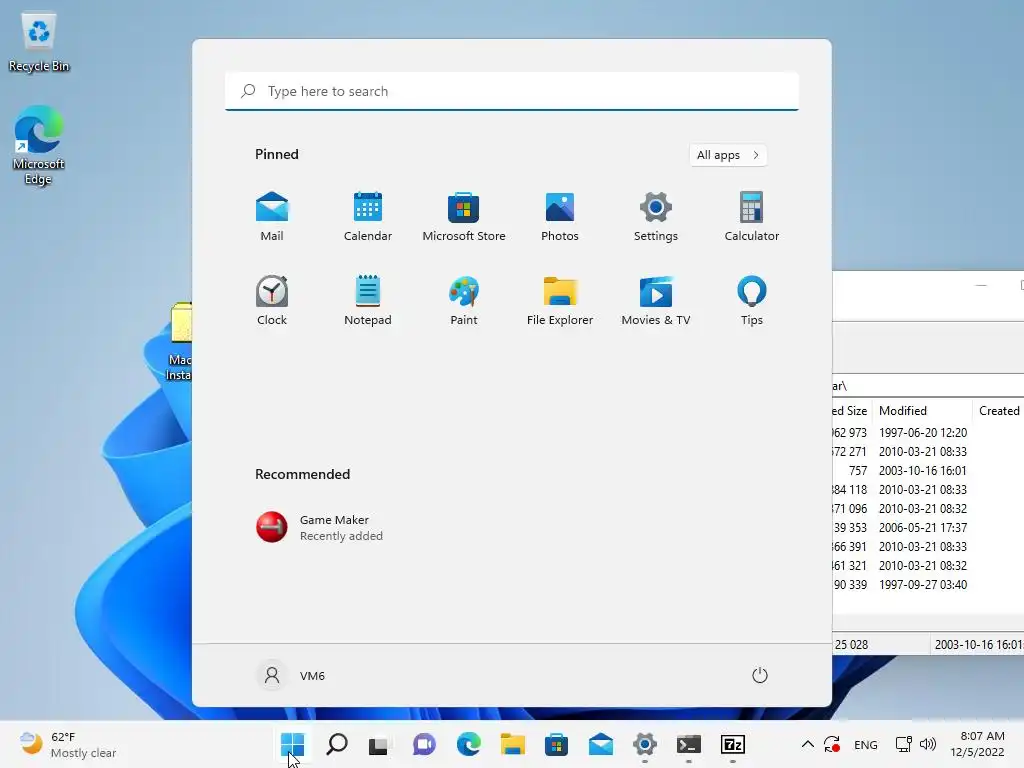Launch the Calculator app

[752, 217]
